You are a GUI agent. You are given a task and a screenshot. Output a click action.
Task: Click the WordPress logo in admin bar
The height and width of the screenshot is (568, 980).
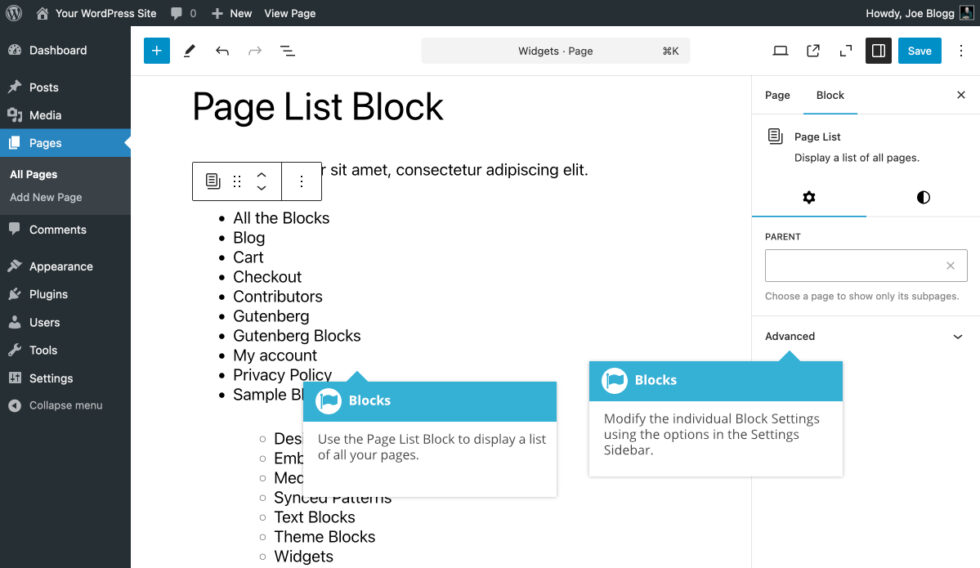coord(14,13)
